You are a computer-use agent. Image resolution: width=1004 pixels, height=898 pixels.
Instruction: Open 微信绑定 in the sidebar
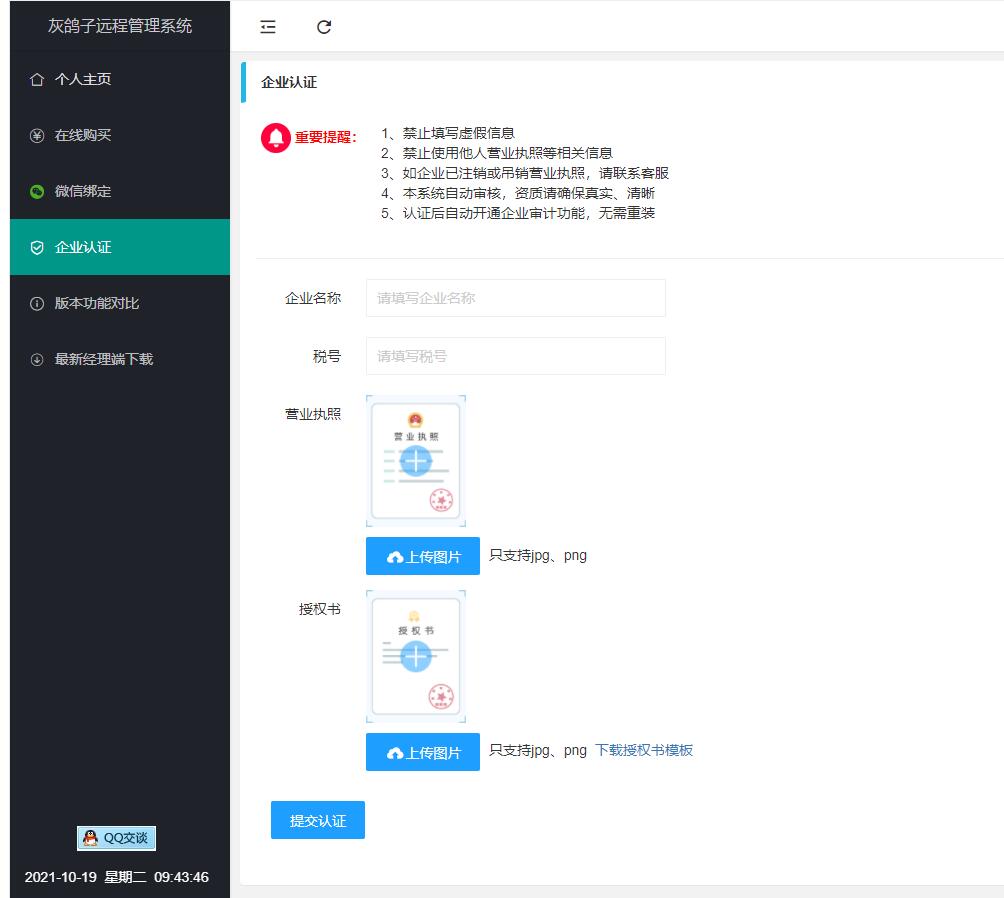(x=83, y=191)
